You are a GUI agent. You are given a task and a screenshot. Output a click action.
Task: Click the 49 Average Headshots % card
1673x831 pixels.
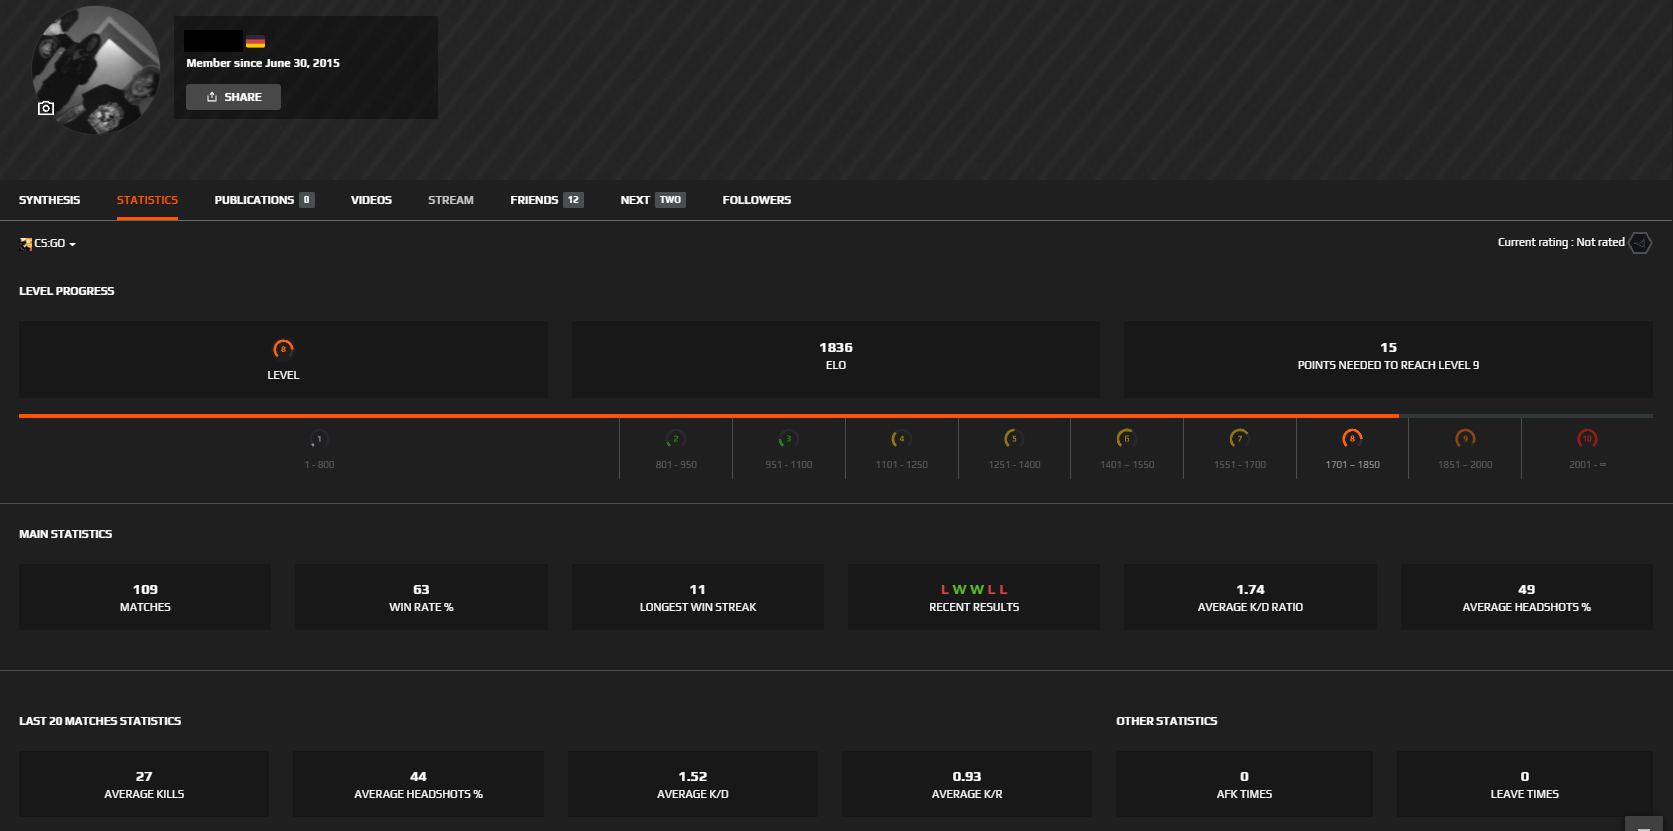point(1526,597)
